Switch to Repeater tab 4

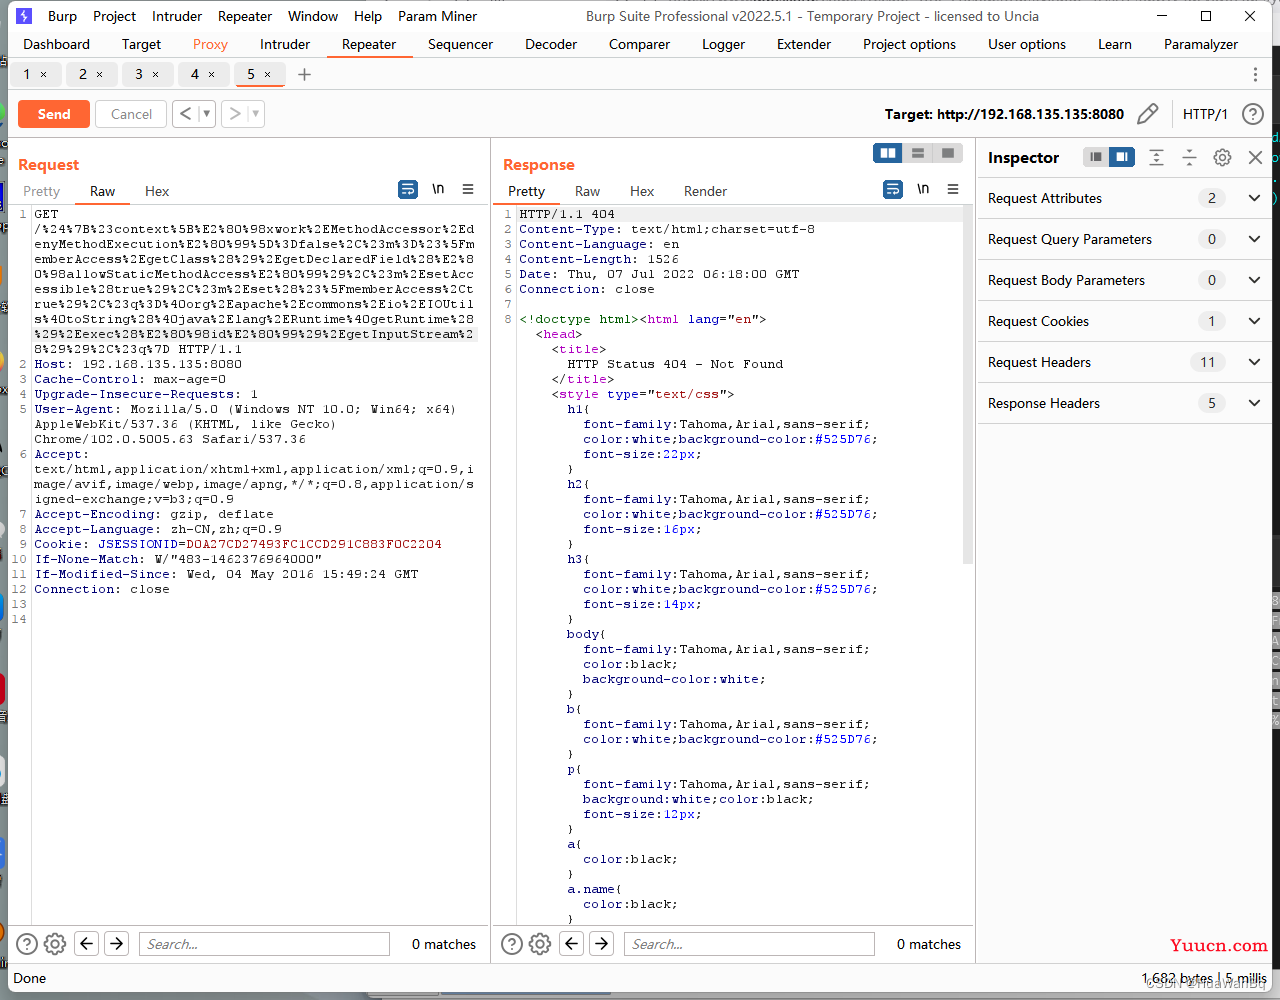195,74
